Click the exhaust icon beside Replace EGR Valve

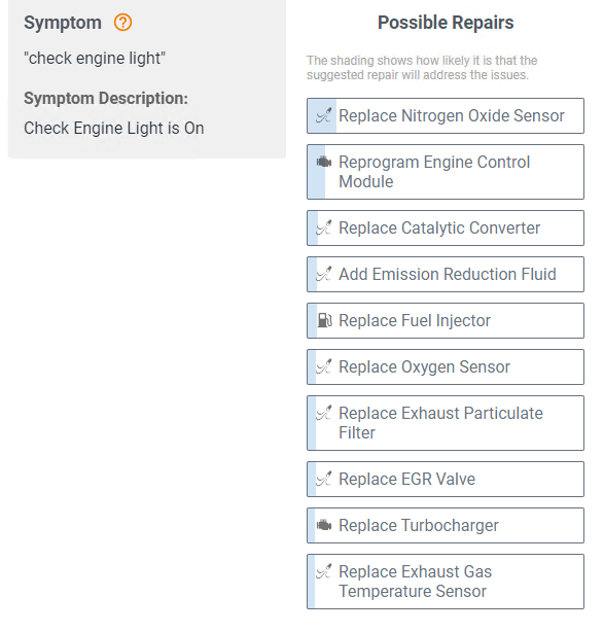[324, 479]
